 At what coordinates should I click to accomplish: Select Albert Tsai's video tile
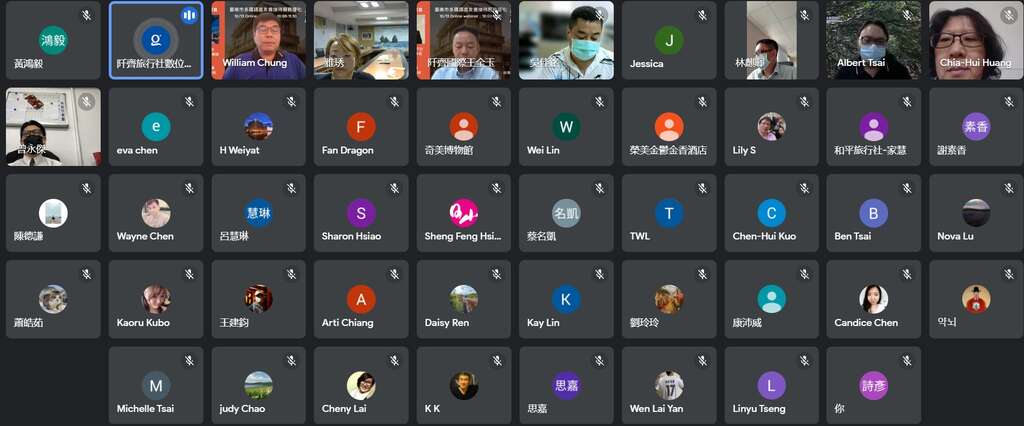(874, 40)
